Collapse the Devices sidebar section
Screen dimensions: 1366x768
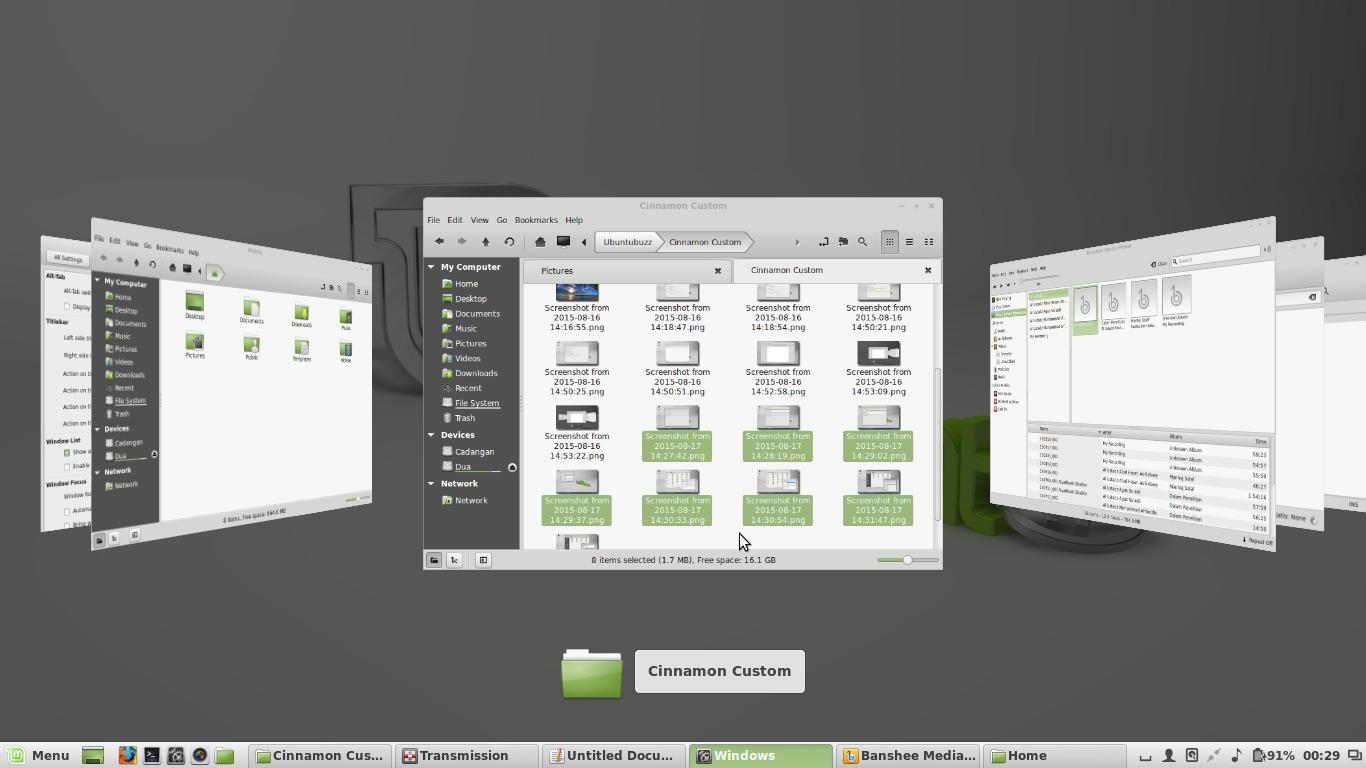click(x=432, y=435)
